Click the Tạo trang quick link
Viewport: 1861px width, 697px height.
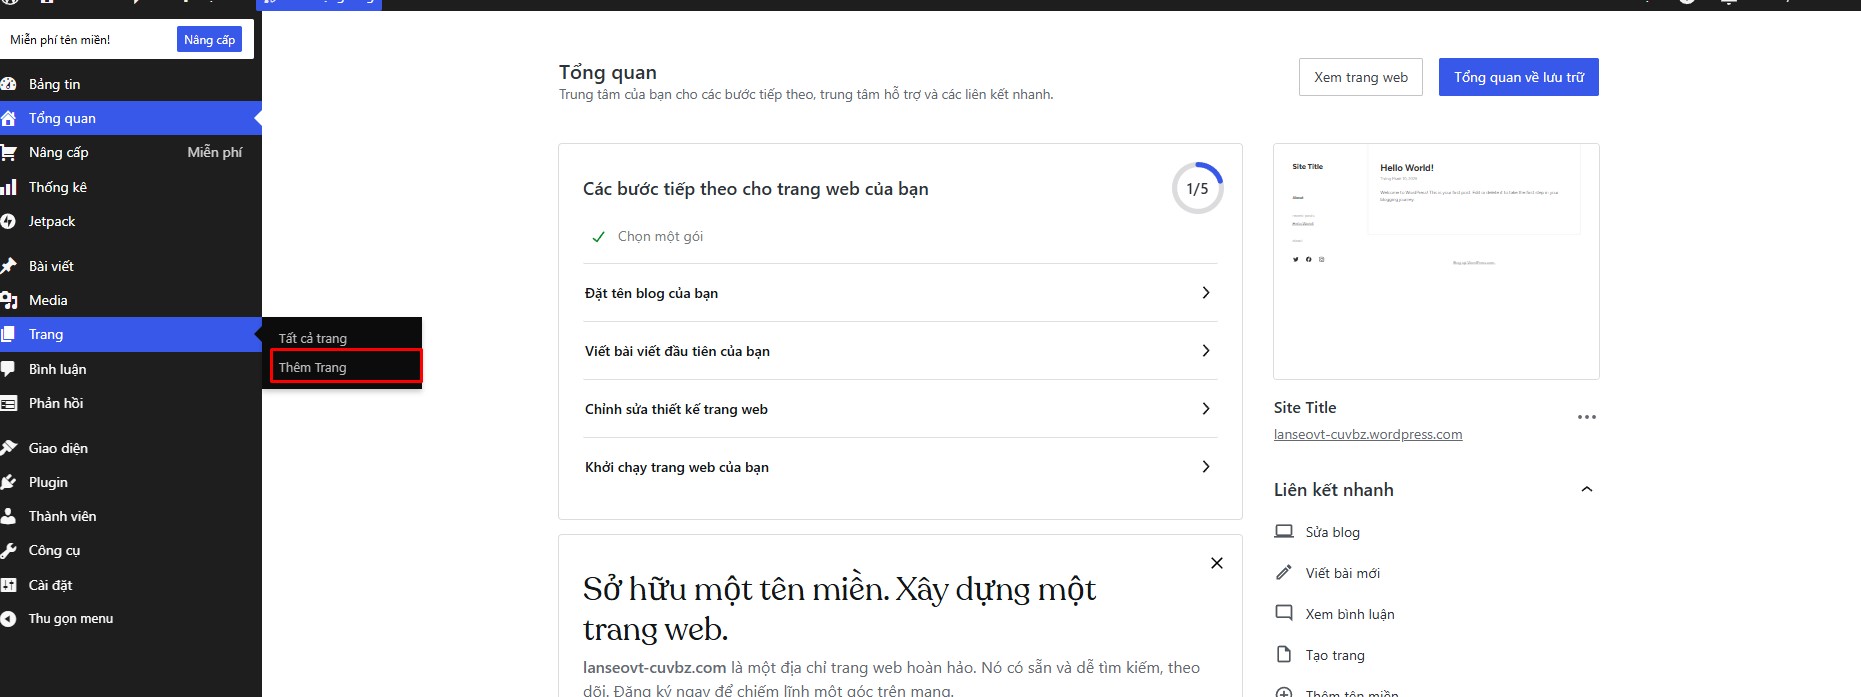tap(1334, 655)
